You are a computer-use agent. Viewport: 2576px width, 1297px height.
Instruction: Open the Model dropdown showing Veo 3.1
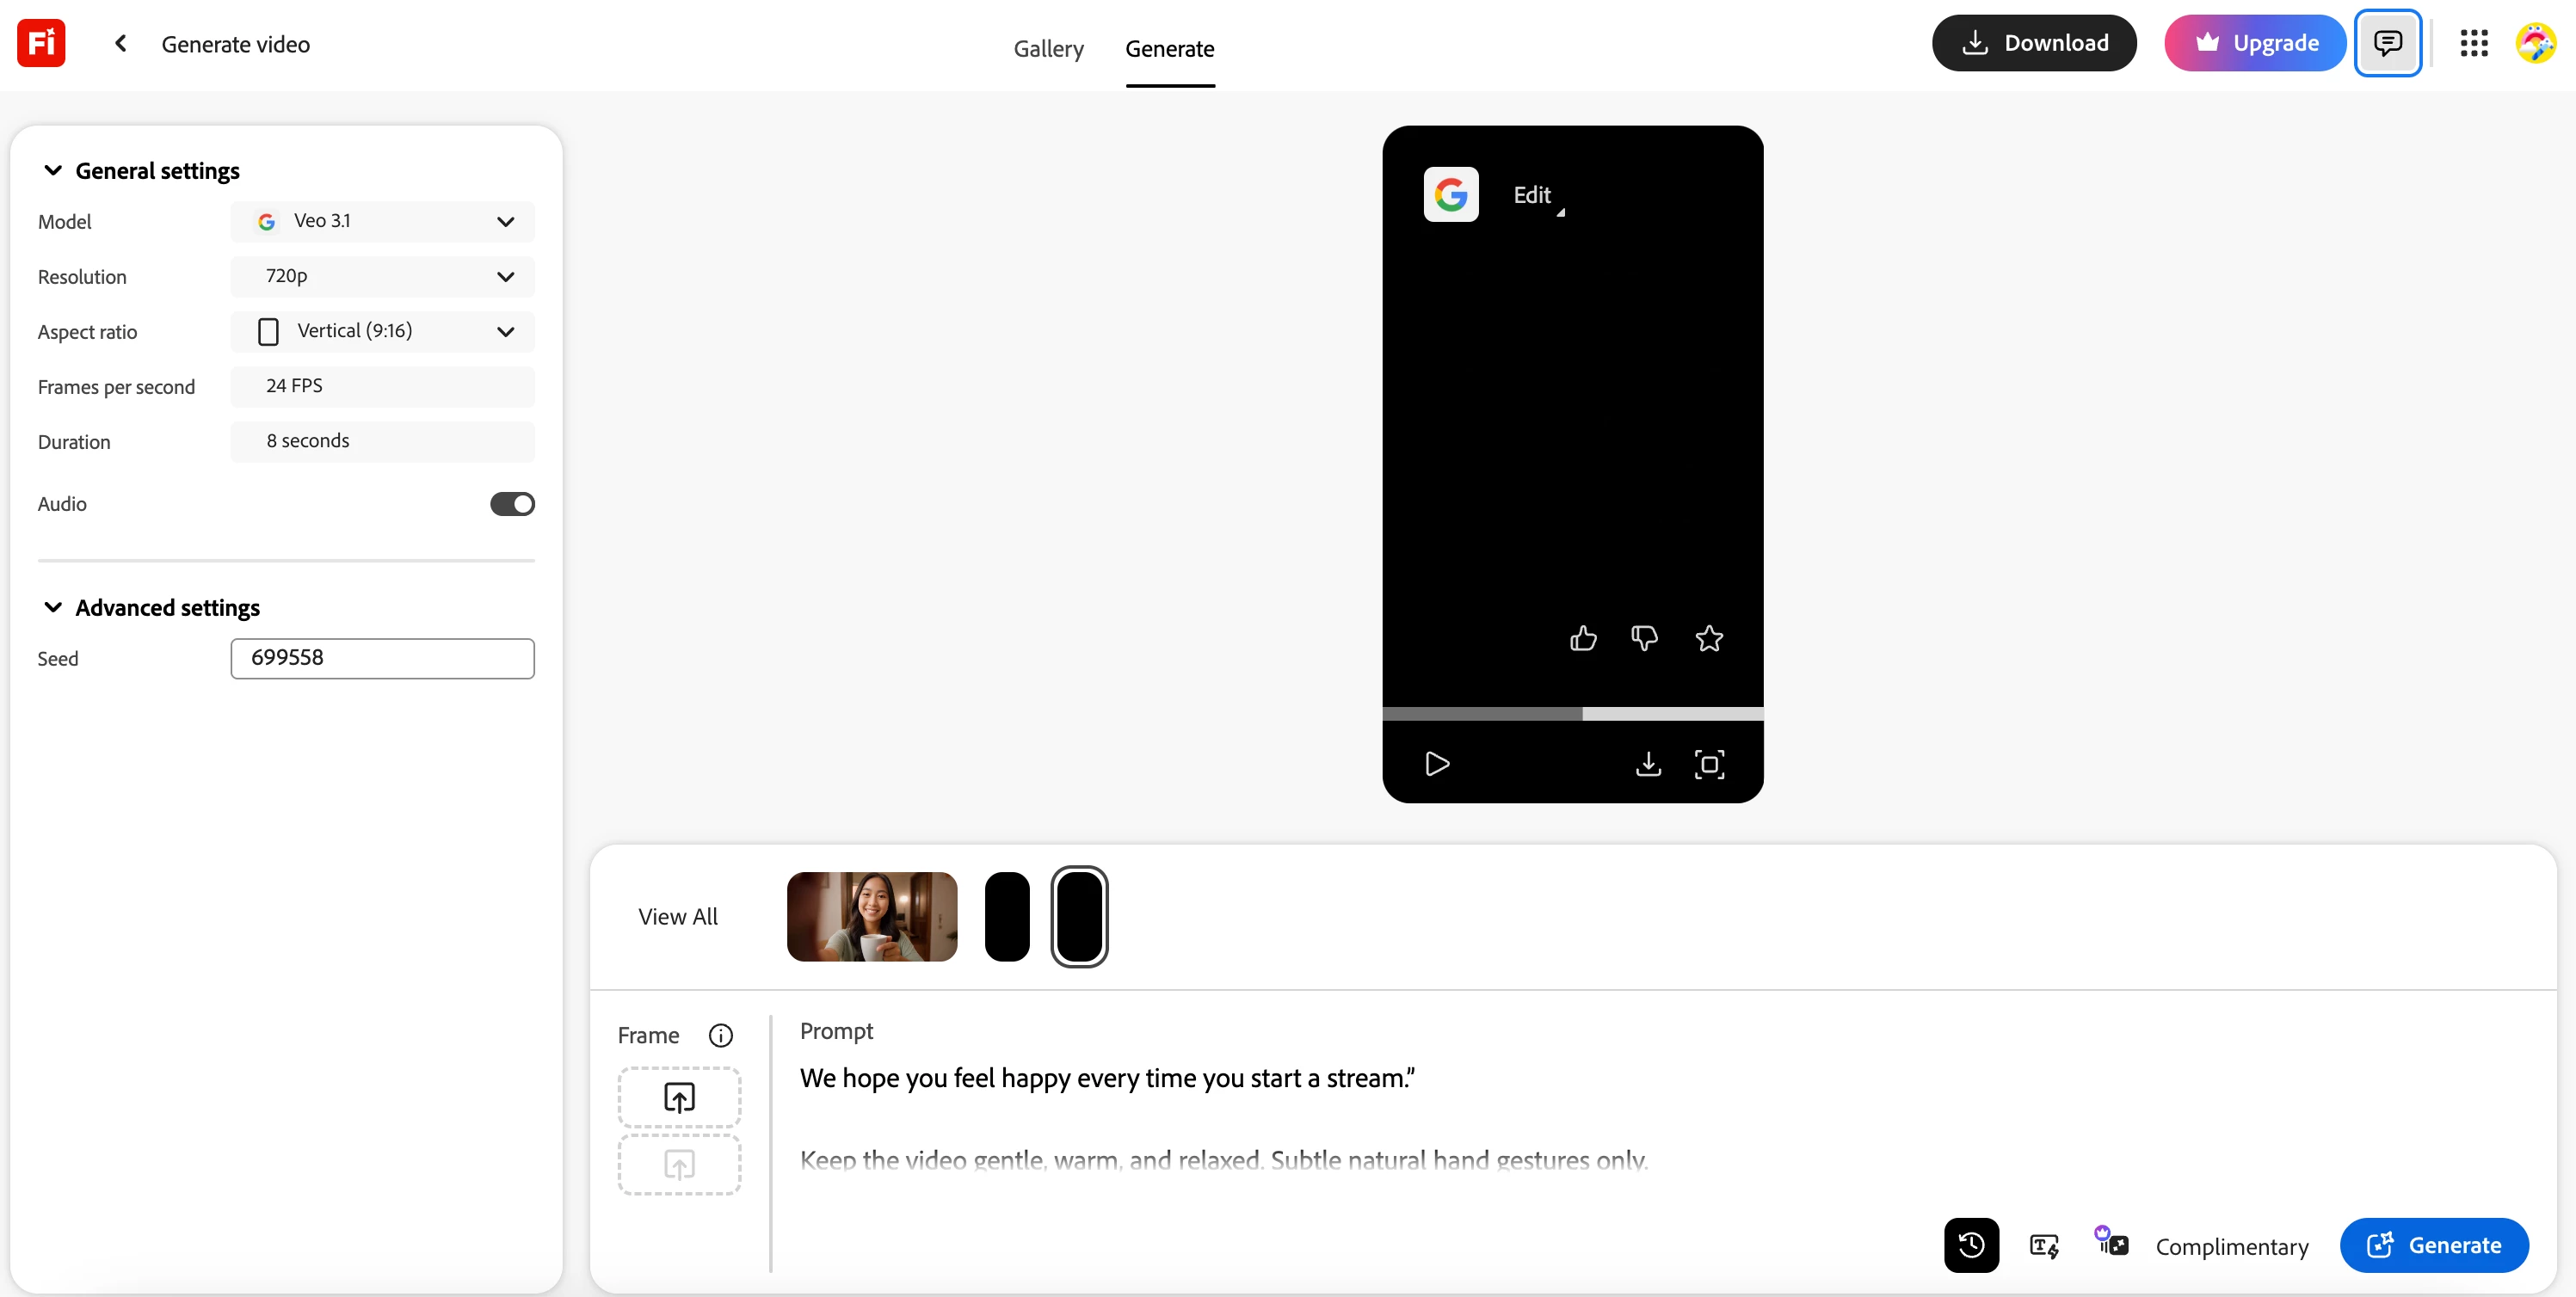(382, 221)
